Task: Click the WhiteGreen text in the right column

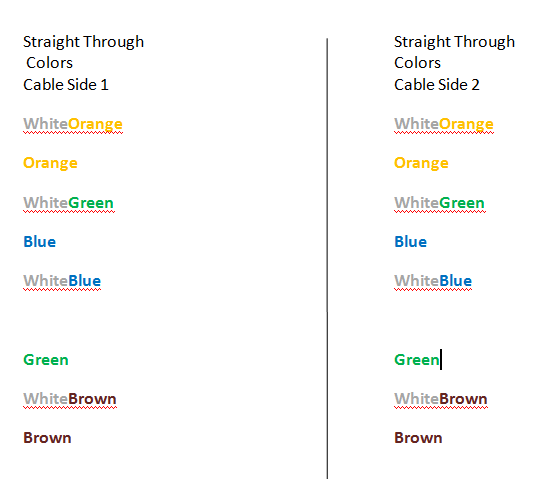Action: point(440,203)
